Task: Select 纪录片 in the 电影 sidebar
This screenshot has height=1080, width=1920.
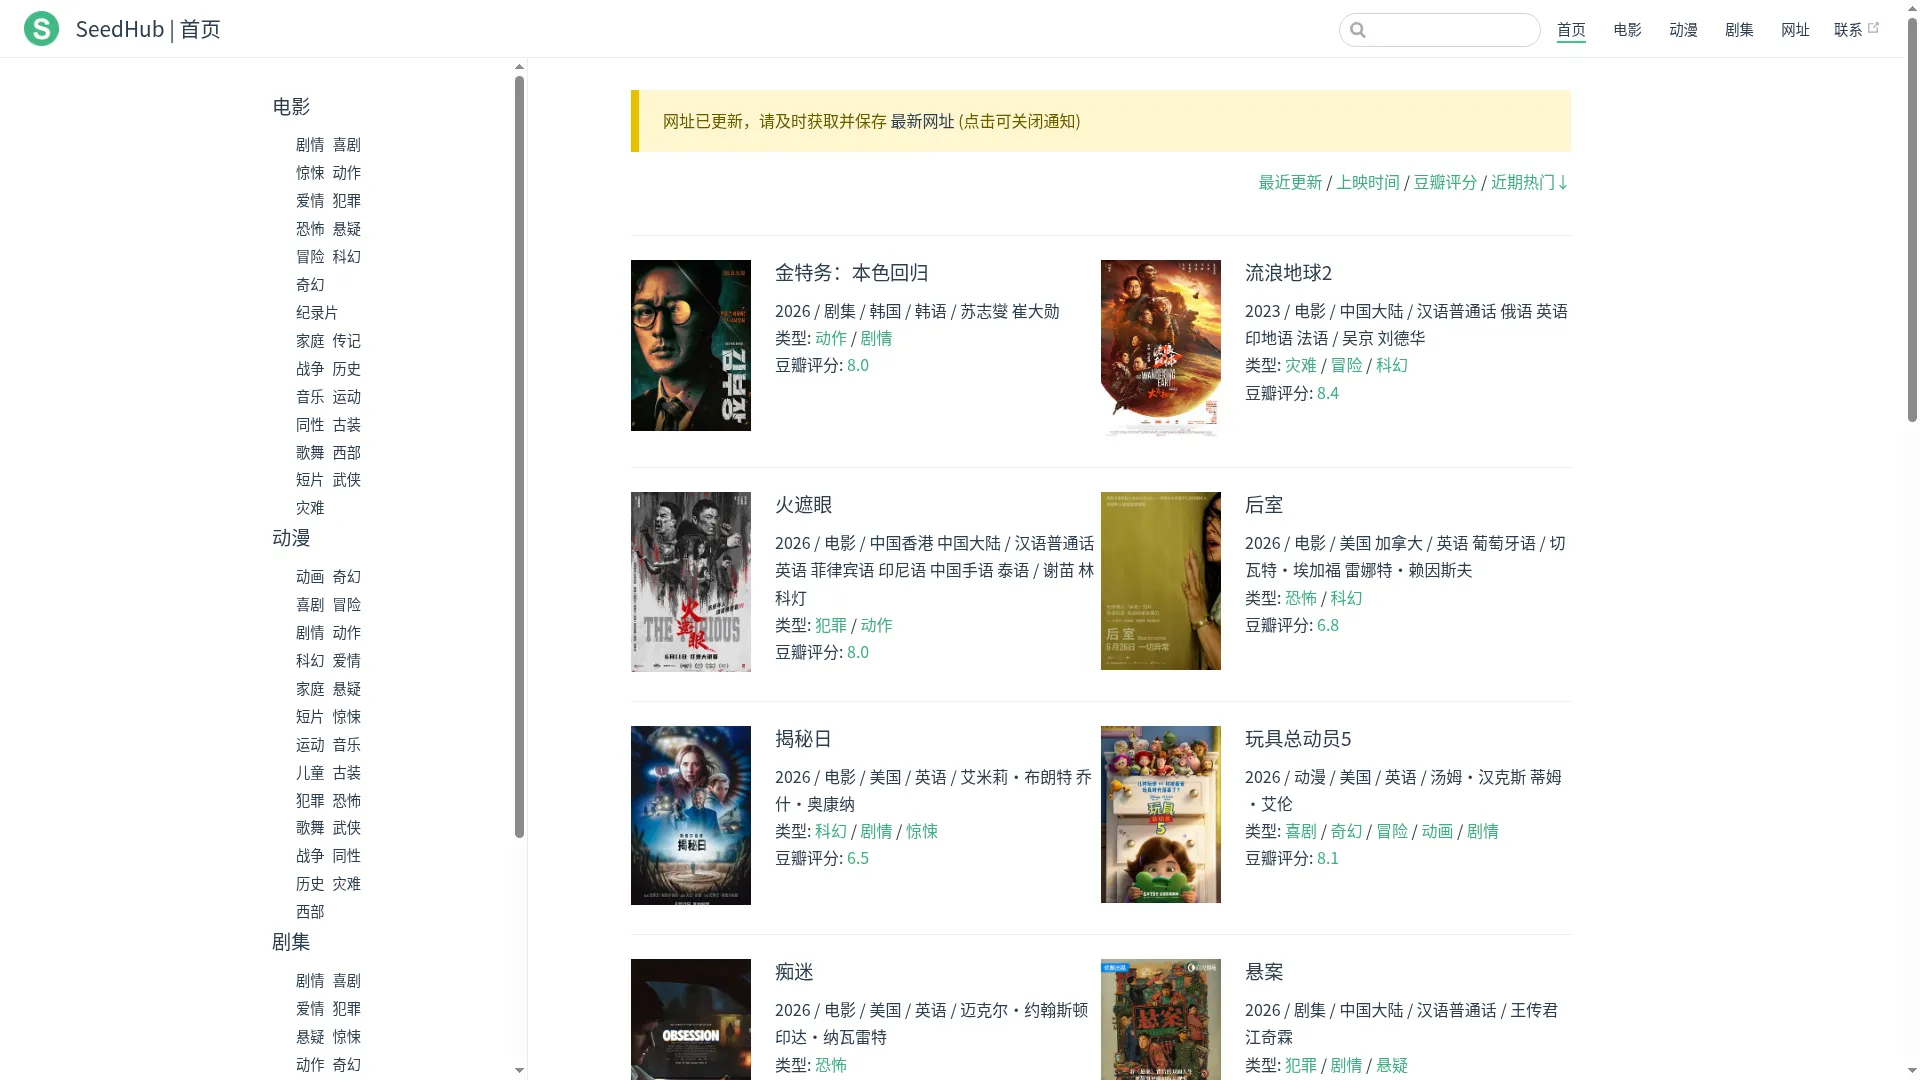Action: 317,313
